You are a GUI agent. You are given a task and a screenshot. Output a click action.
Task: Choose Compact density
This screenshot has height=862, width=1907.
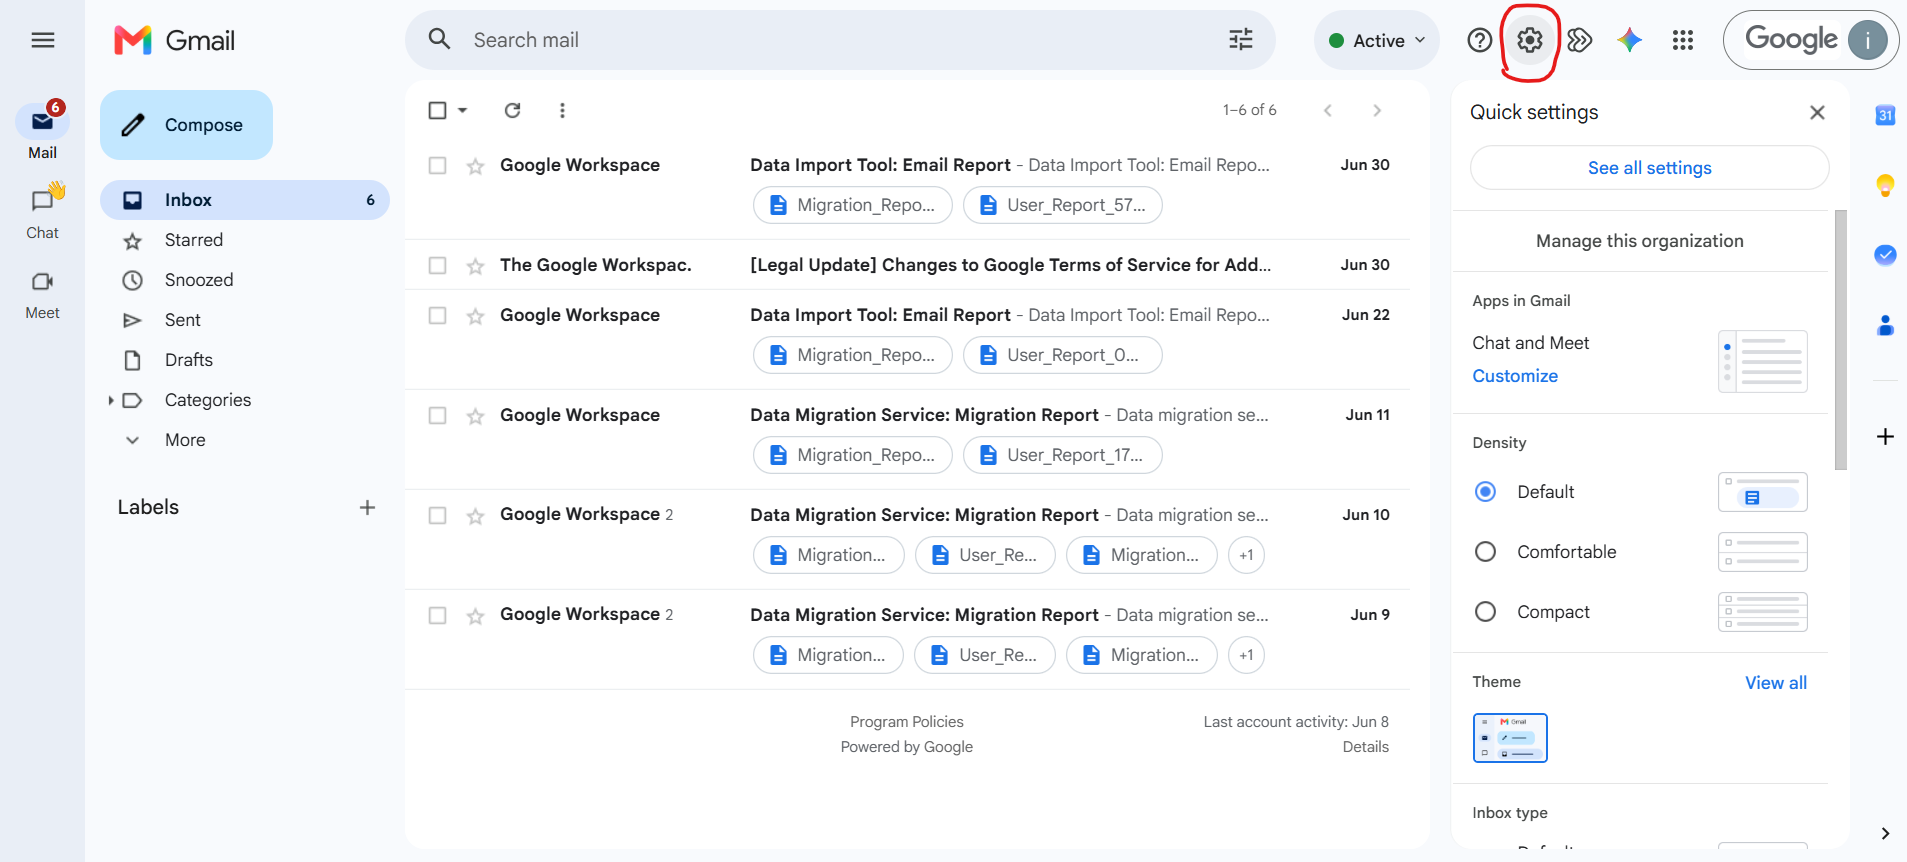1486,612
